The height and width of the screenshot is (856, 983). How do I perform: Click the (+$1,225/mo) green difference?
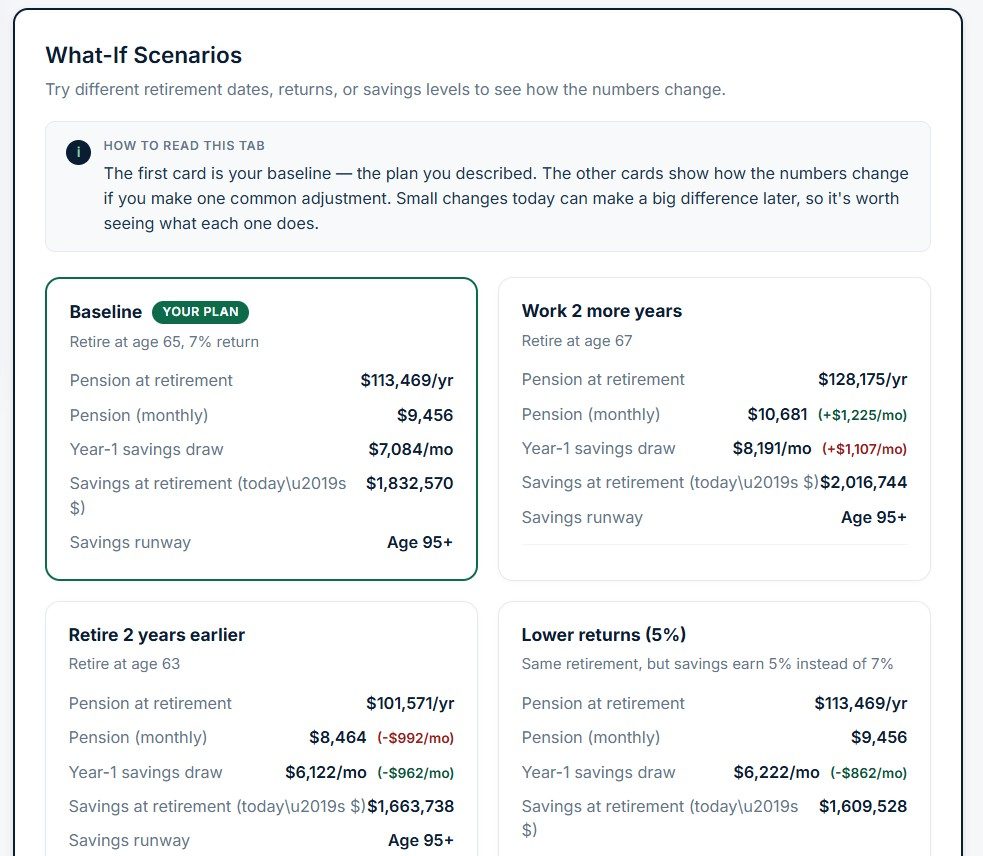pos(863,415)
